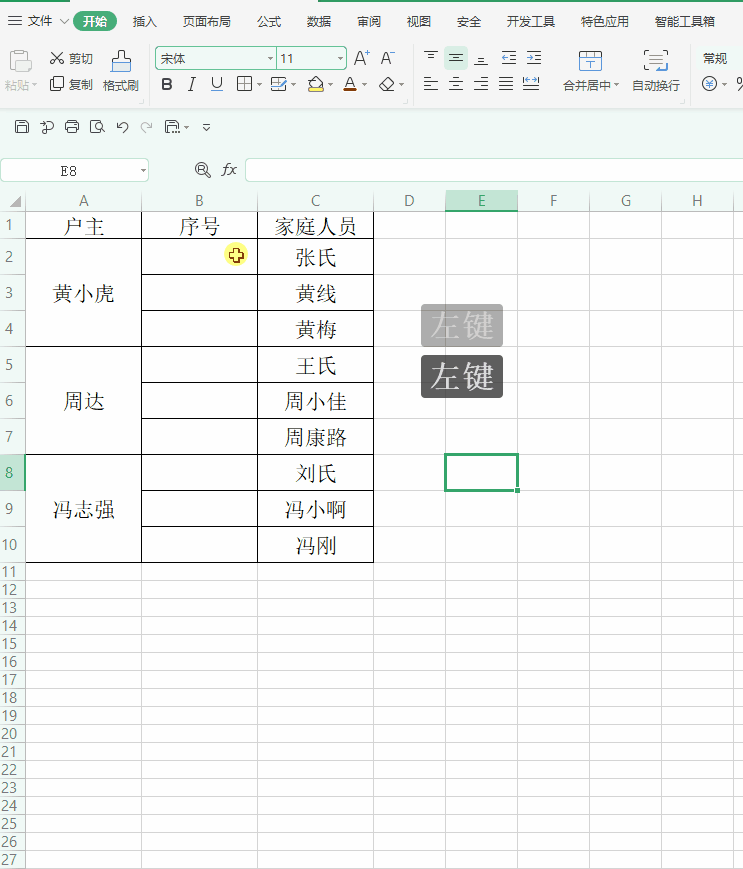This screenshot has height=869, width=743.
Task: Click the redo arrow
Action: 146,127
